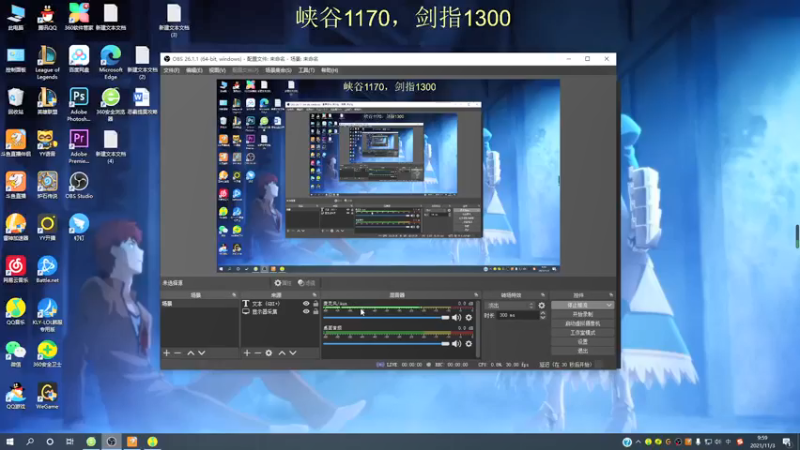Move the scene down in Scenes panel

click(x=202, y=353)
